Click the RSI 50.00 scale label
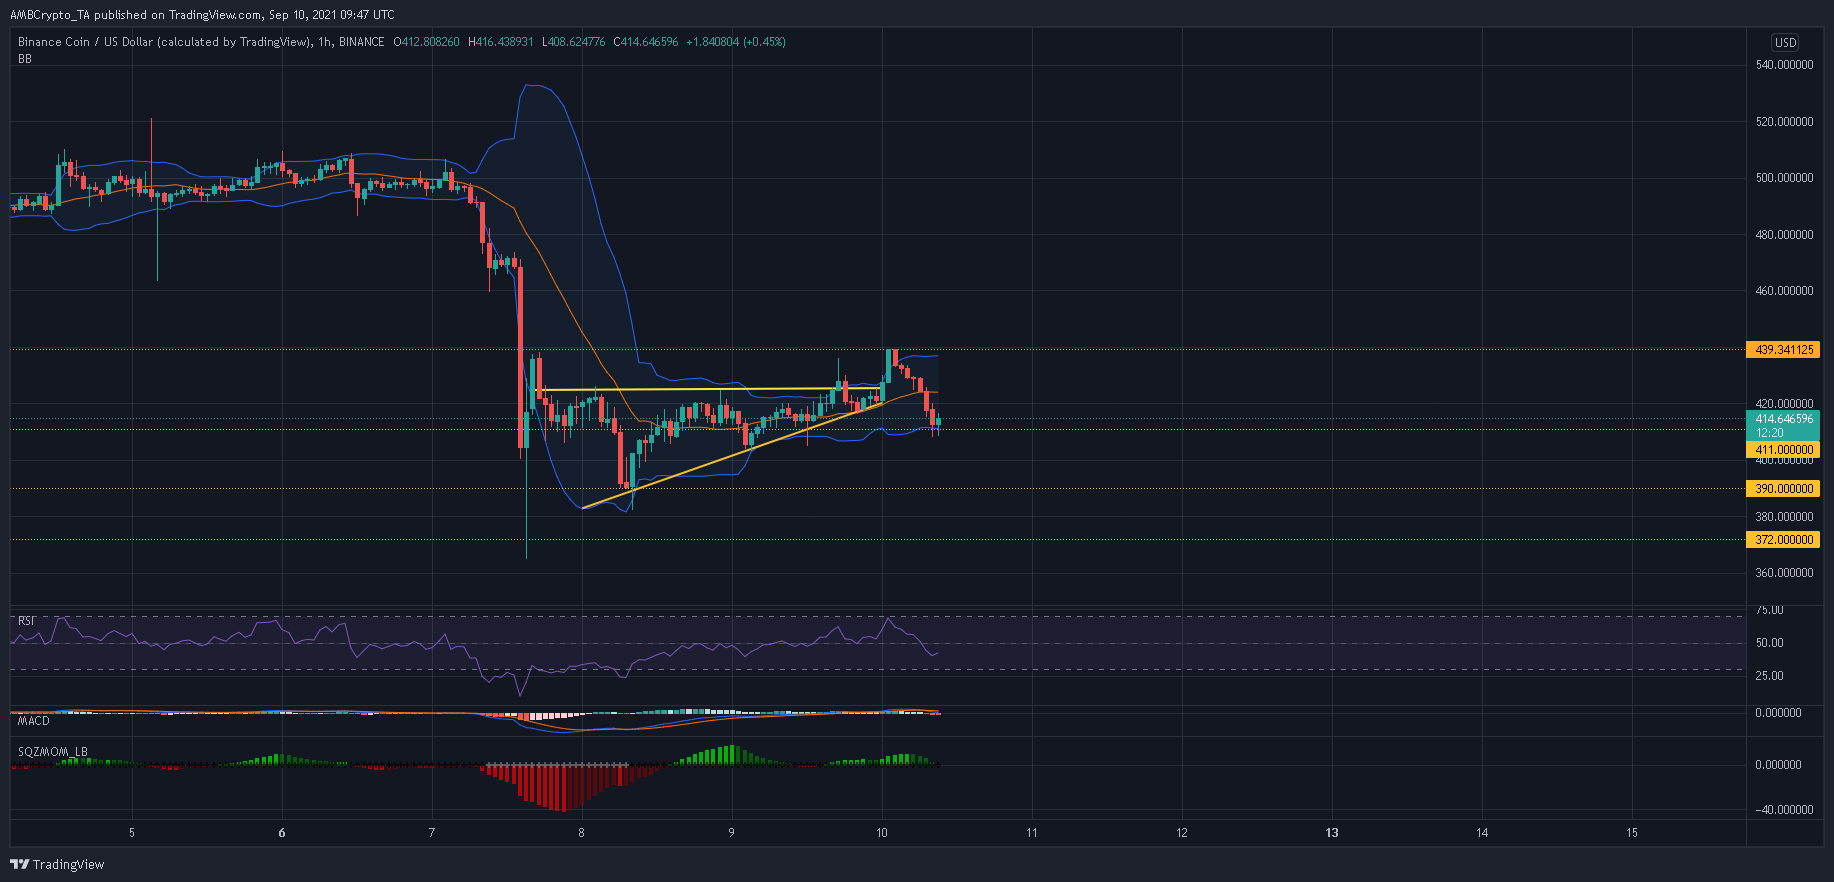Viewport: 1834px width, 882px height. tap(1770, 643)
